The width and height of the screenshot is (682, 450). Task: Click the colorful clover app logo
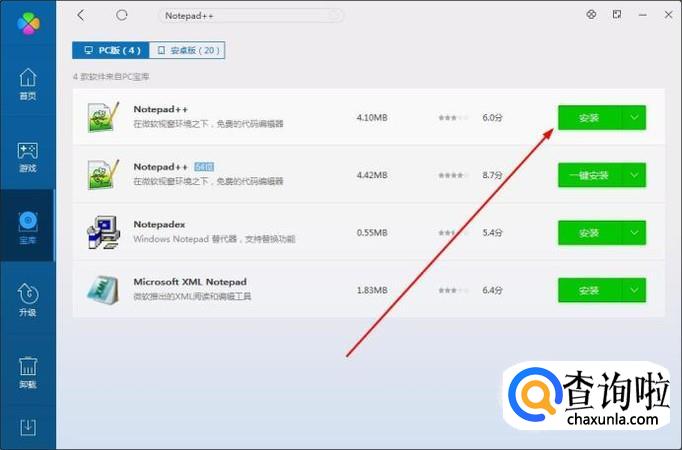coord(28,22)
